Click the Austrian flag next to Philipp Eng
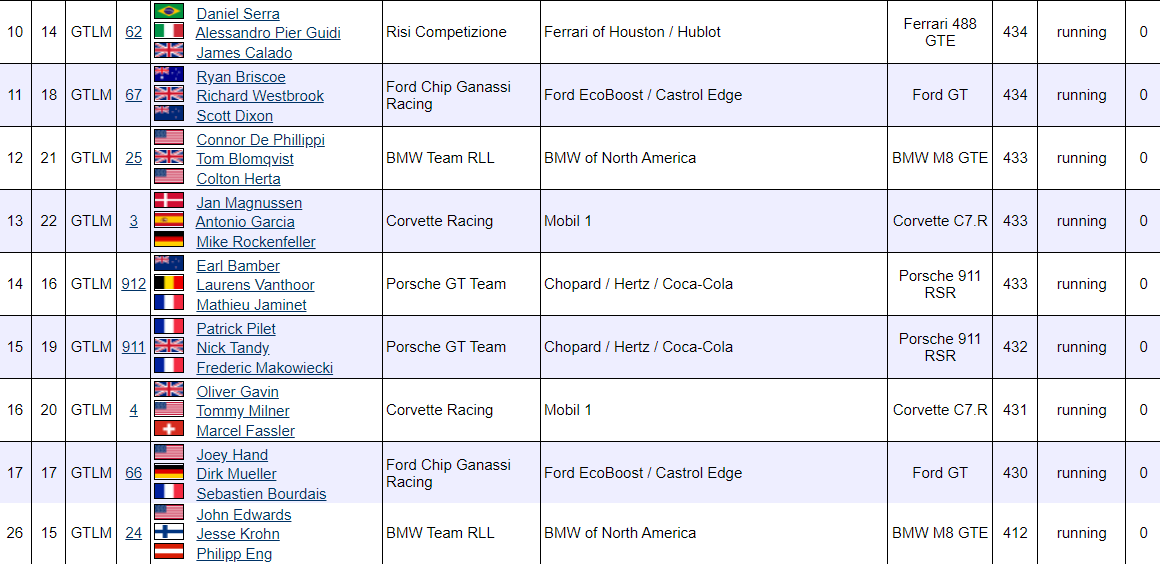1164x569 pixels. pyautogui.click(x=169, y=551)
